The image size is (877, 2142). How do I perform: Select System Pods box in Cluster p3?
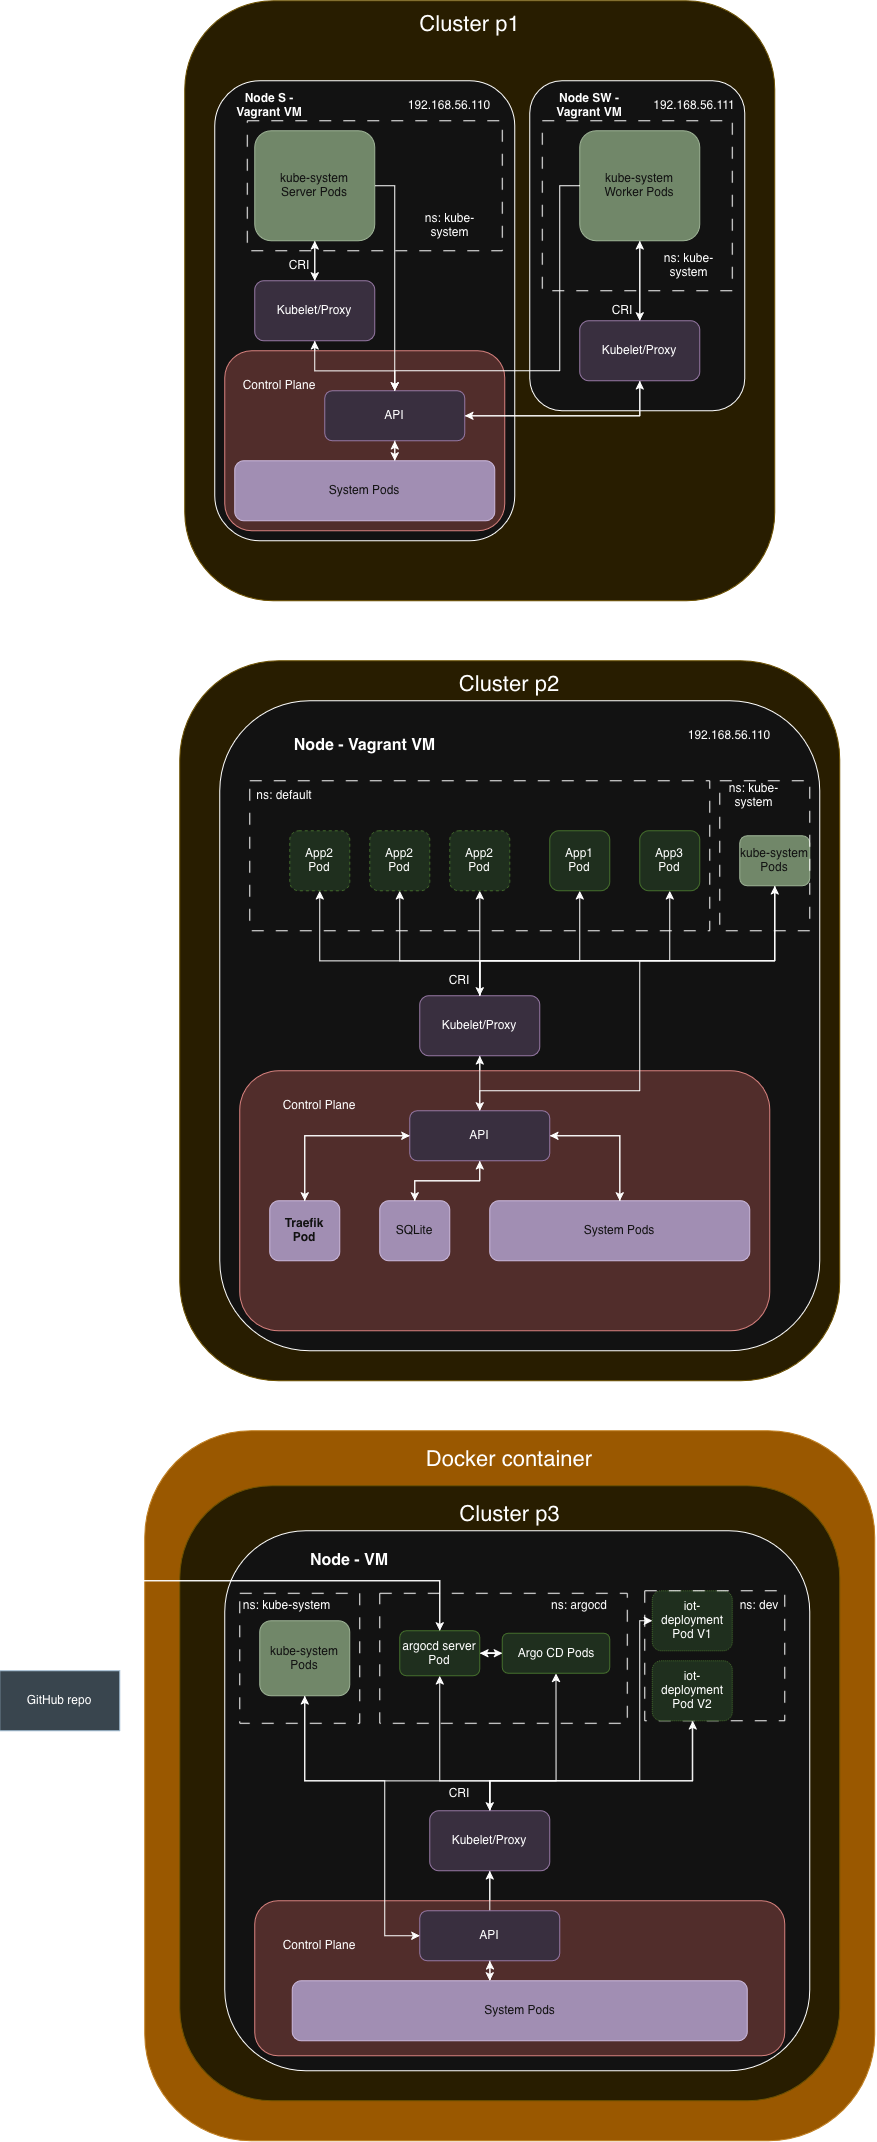point(520,2010)
